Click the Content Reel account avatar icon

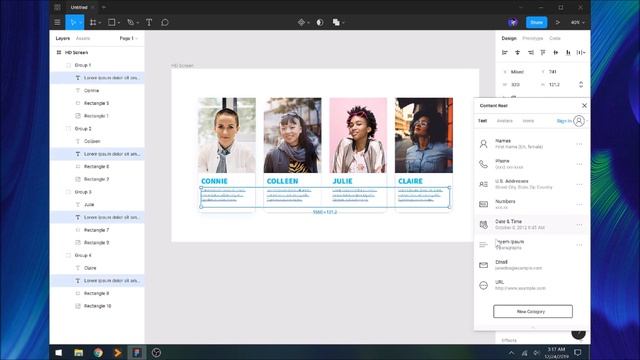pos(578,121)
